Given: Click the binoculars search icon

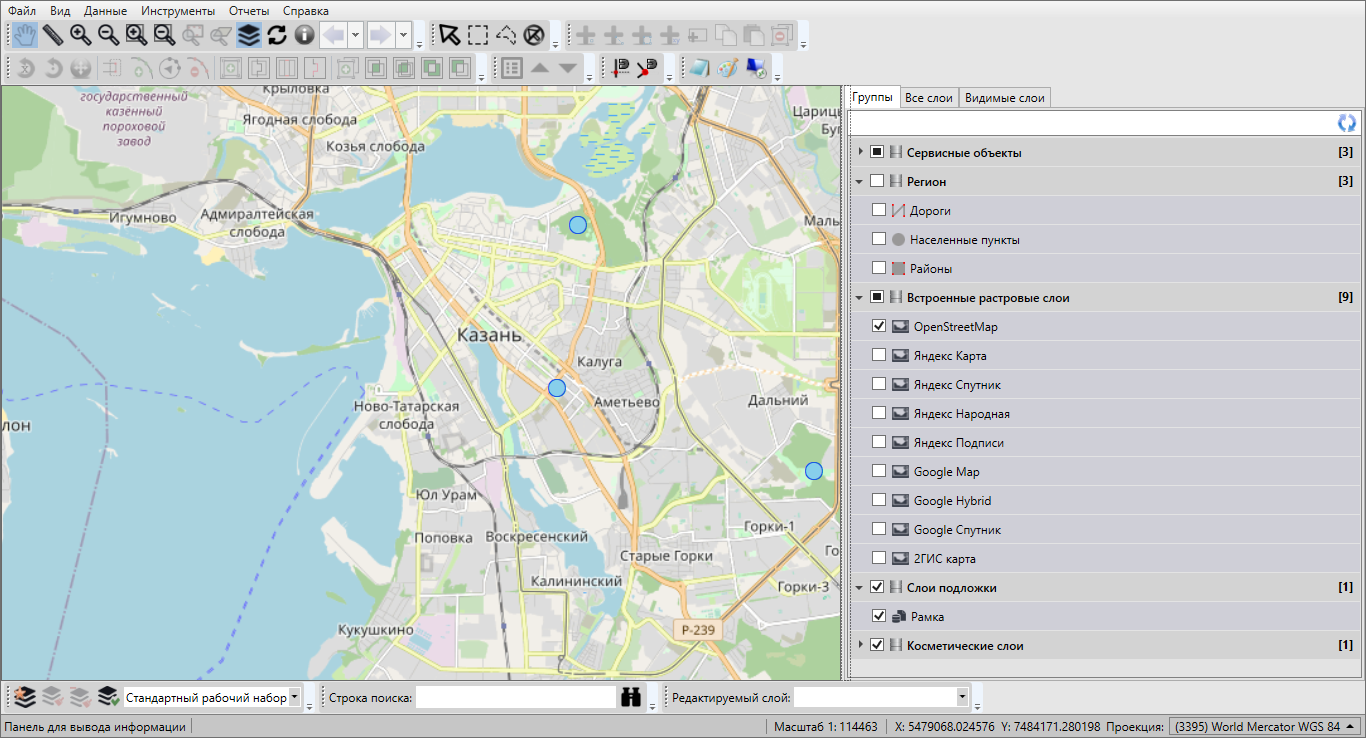Looking at the screenshot, I should point(631,697).
